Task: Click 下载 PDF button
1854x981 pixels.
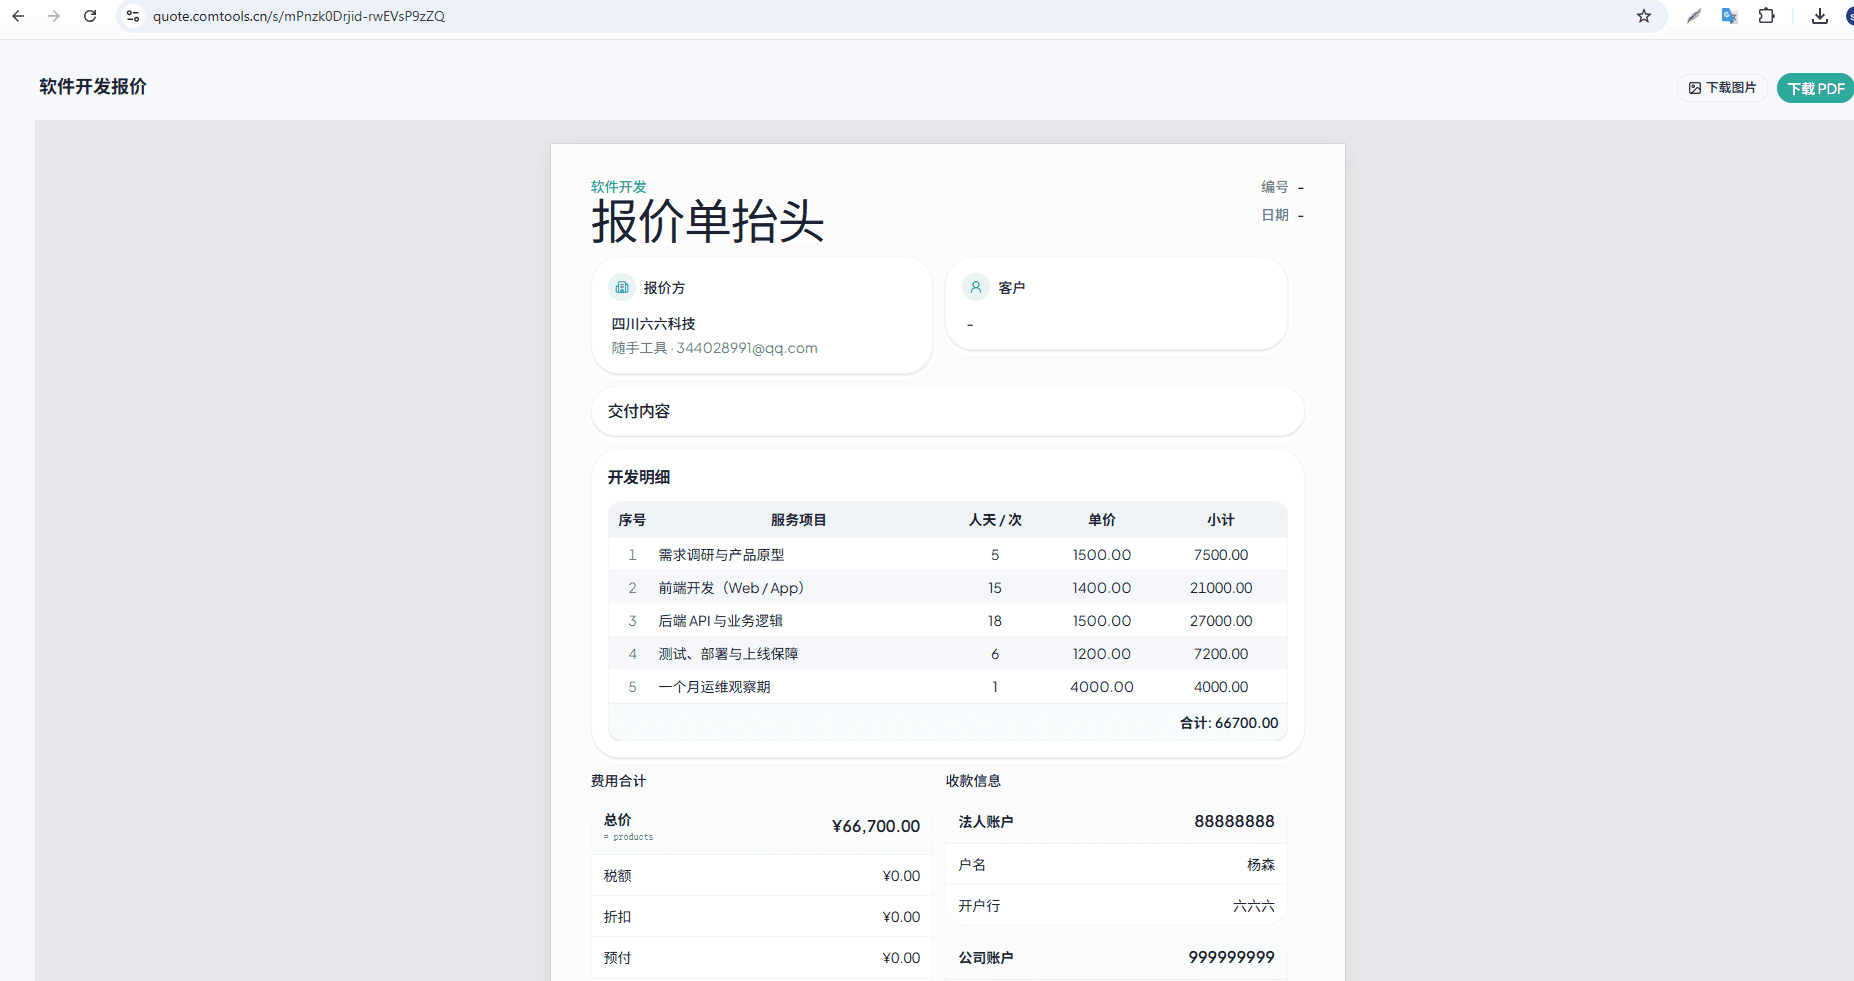Action: [1815, 88]
